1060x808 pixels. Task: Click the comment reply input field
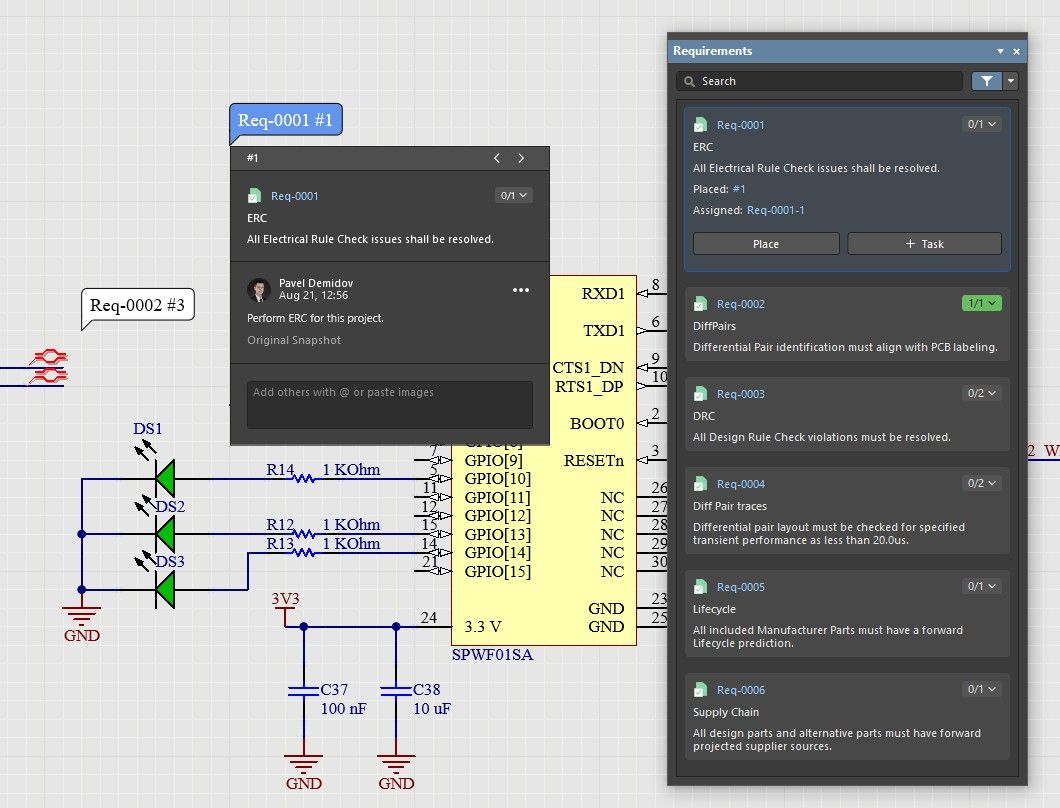388,404
